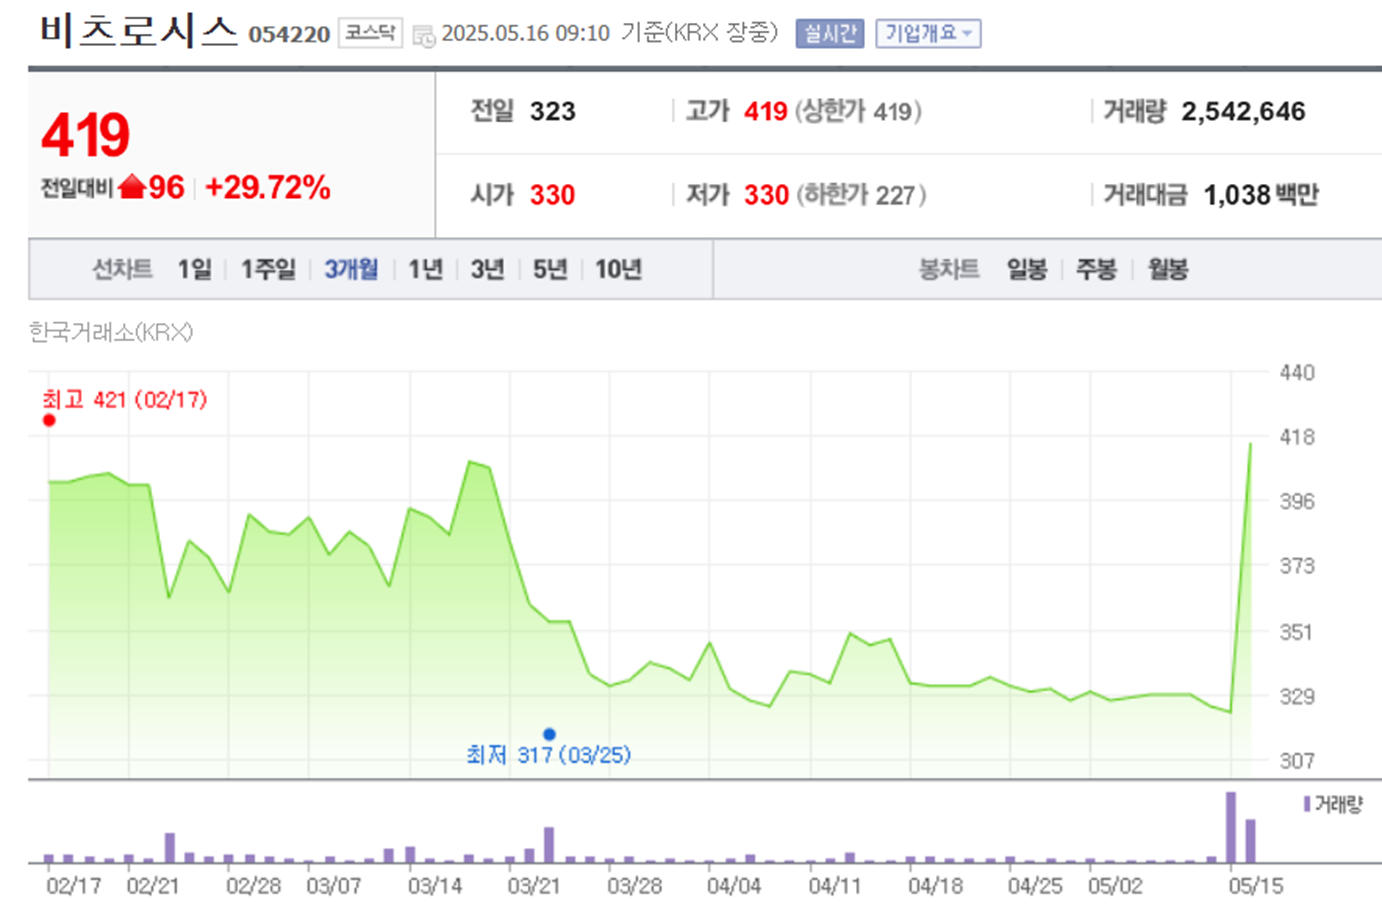The width and height of the screenshot is (1382, 922).
Task: Click the 05/15 date axis label
Action: [x=1256, y=886]
